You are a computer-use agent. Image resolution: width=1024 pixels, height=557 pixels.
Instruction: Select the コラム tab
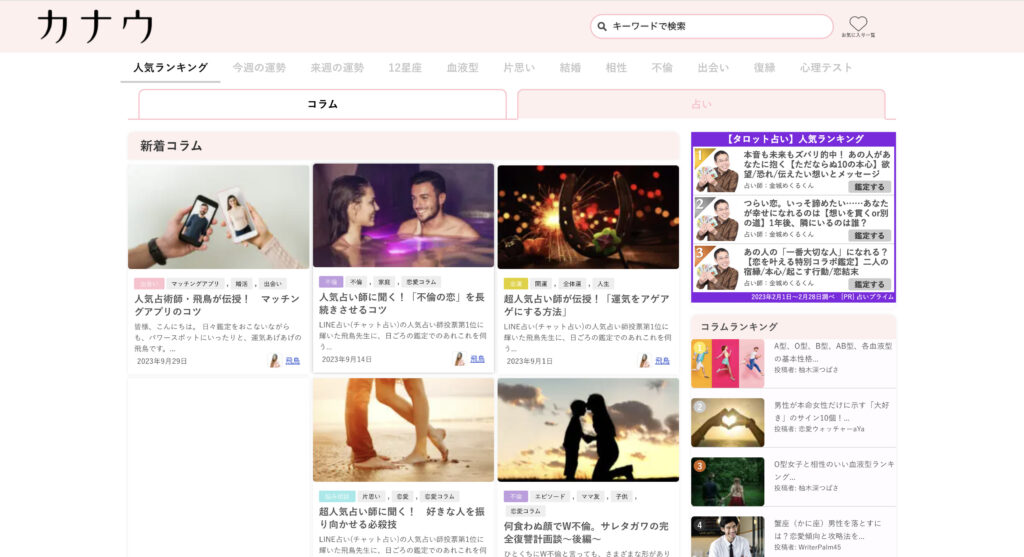(x=322, y=104)
